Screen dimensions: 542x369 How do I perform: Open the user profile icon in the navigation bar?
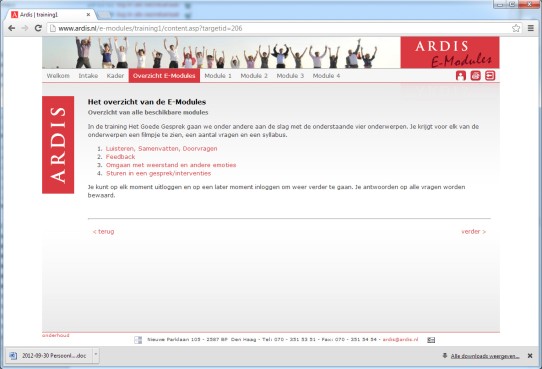click(x=460, y=76)
